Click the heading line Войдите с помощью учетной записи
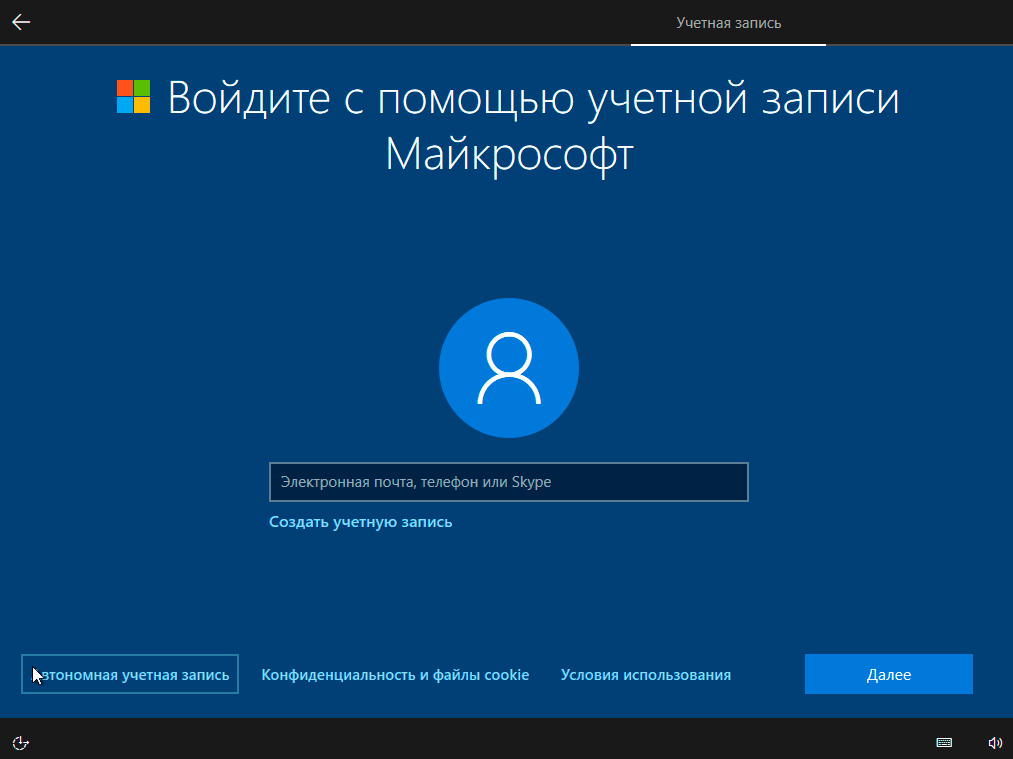Screen dimensions: 1013x759 pyautogui.click(x=533, y=99)
